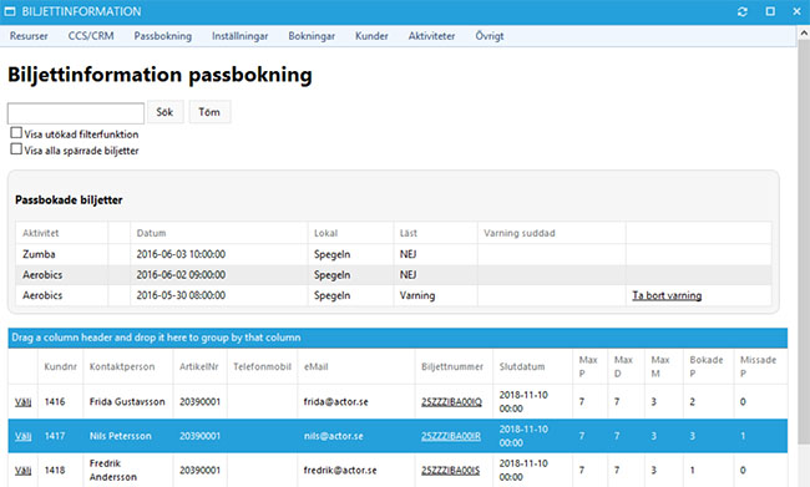Open the Resurser menu
Image resolution: width=810 pixels, height=487 pixels.
(x=29, y=36)
